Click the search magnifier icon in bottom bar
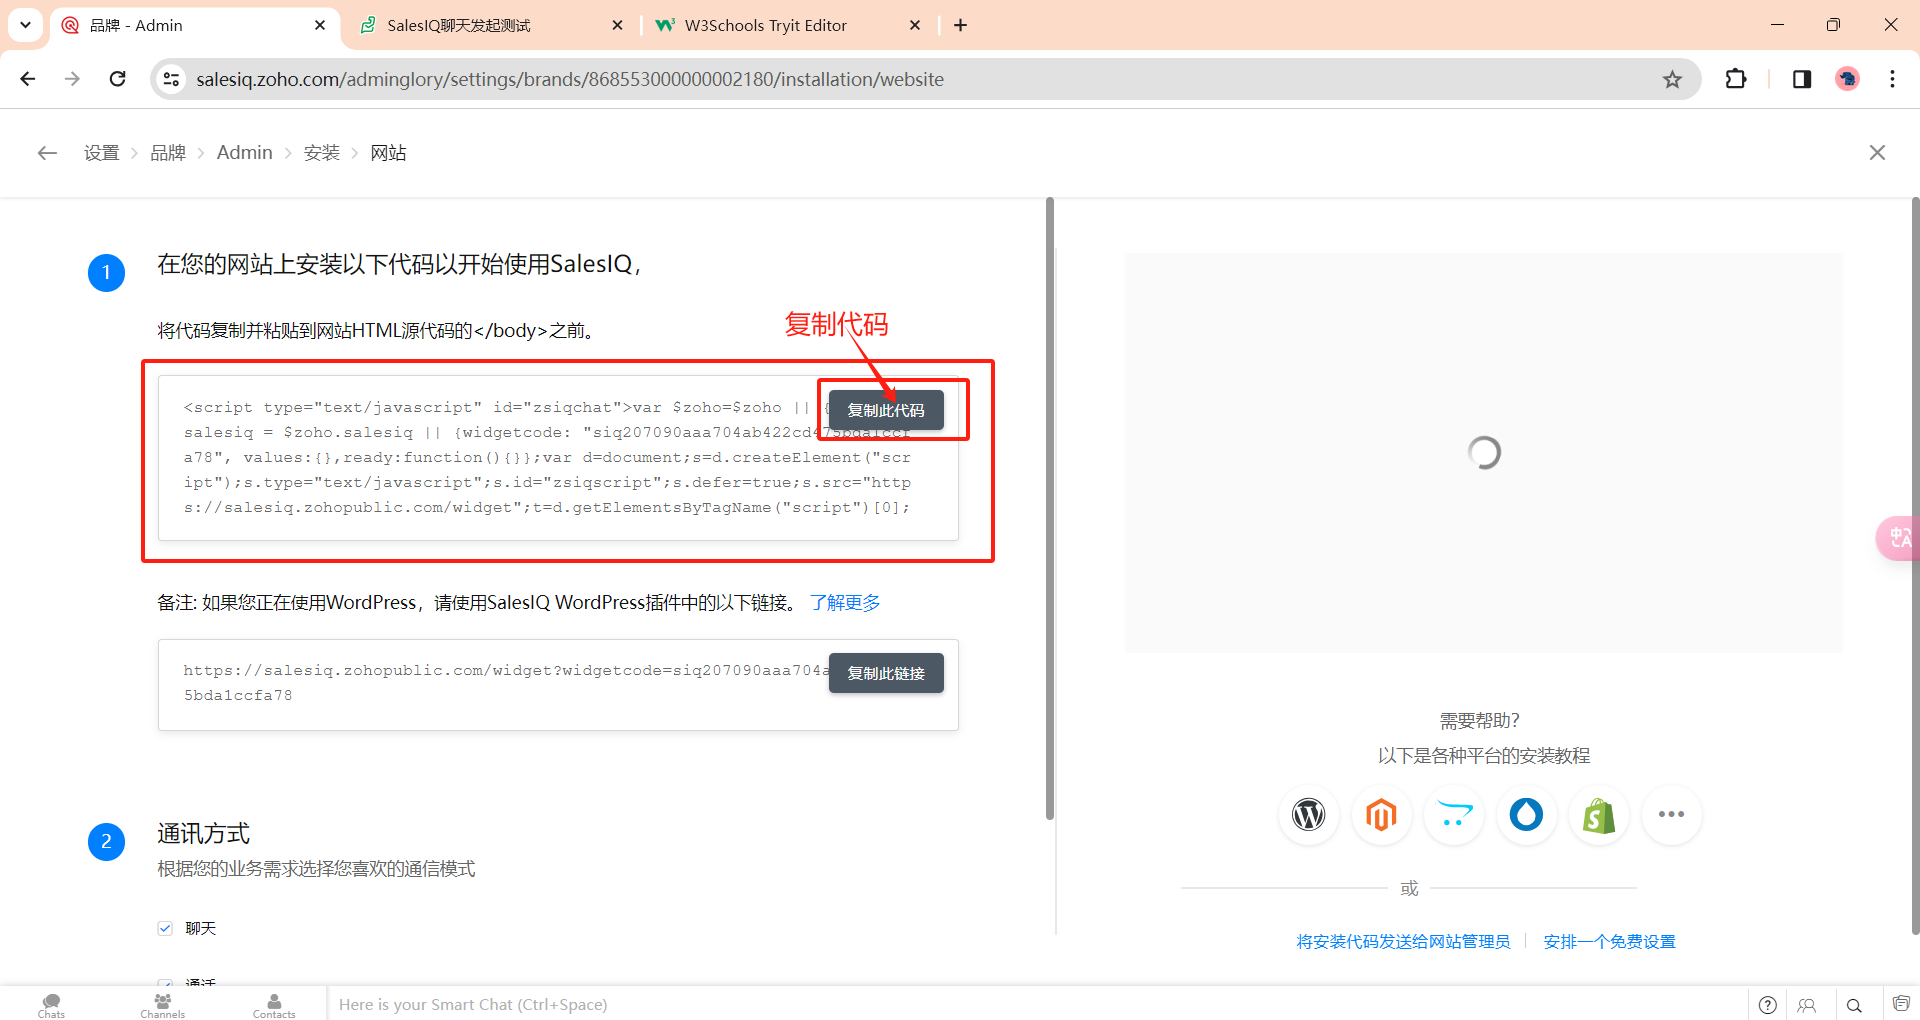The image size is (1920, 1020). 1854,1005
